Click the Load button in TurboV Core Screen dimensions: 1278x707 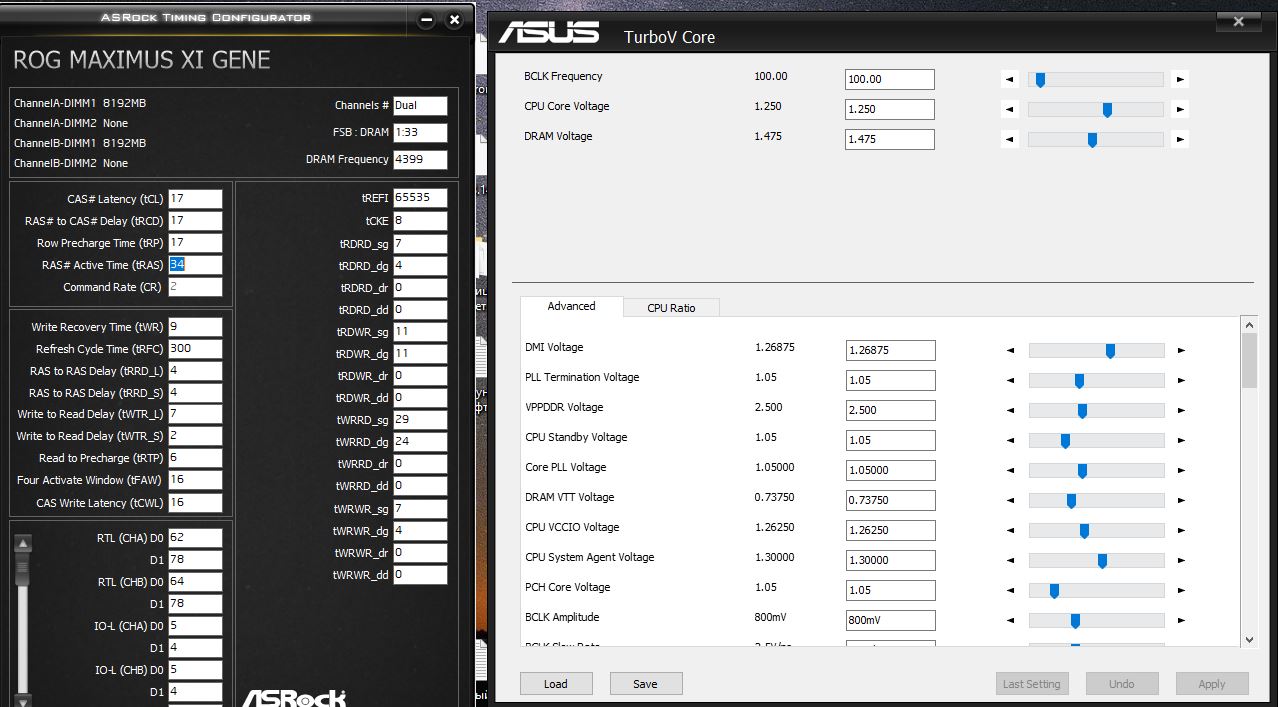point(556,684)
